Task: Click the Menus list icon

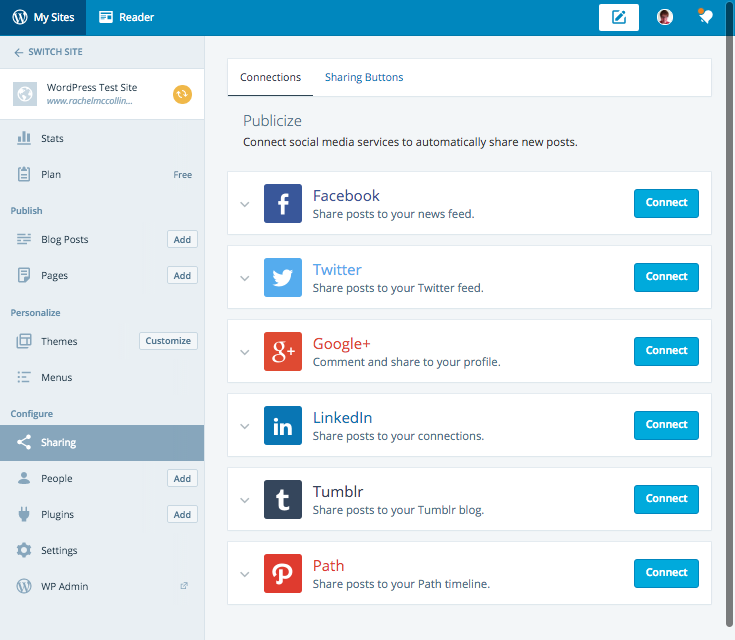Action: click(x=24, y=377)
